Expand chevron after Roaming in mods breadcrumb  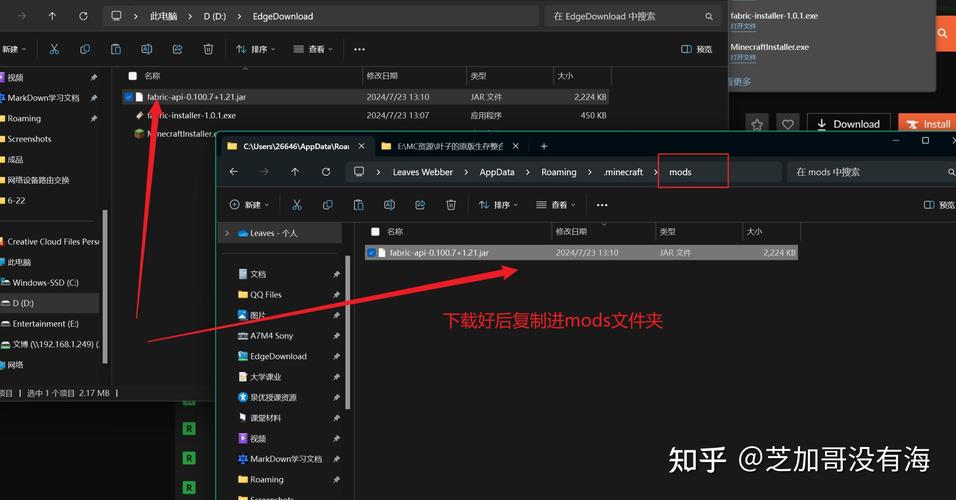[590, 172]
